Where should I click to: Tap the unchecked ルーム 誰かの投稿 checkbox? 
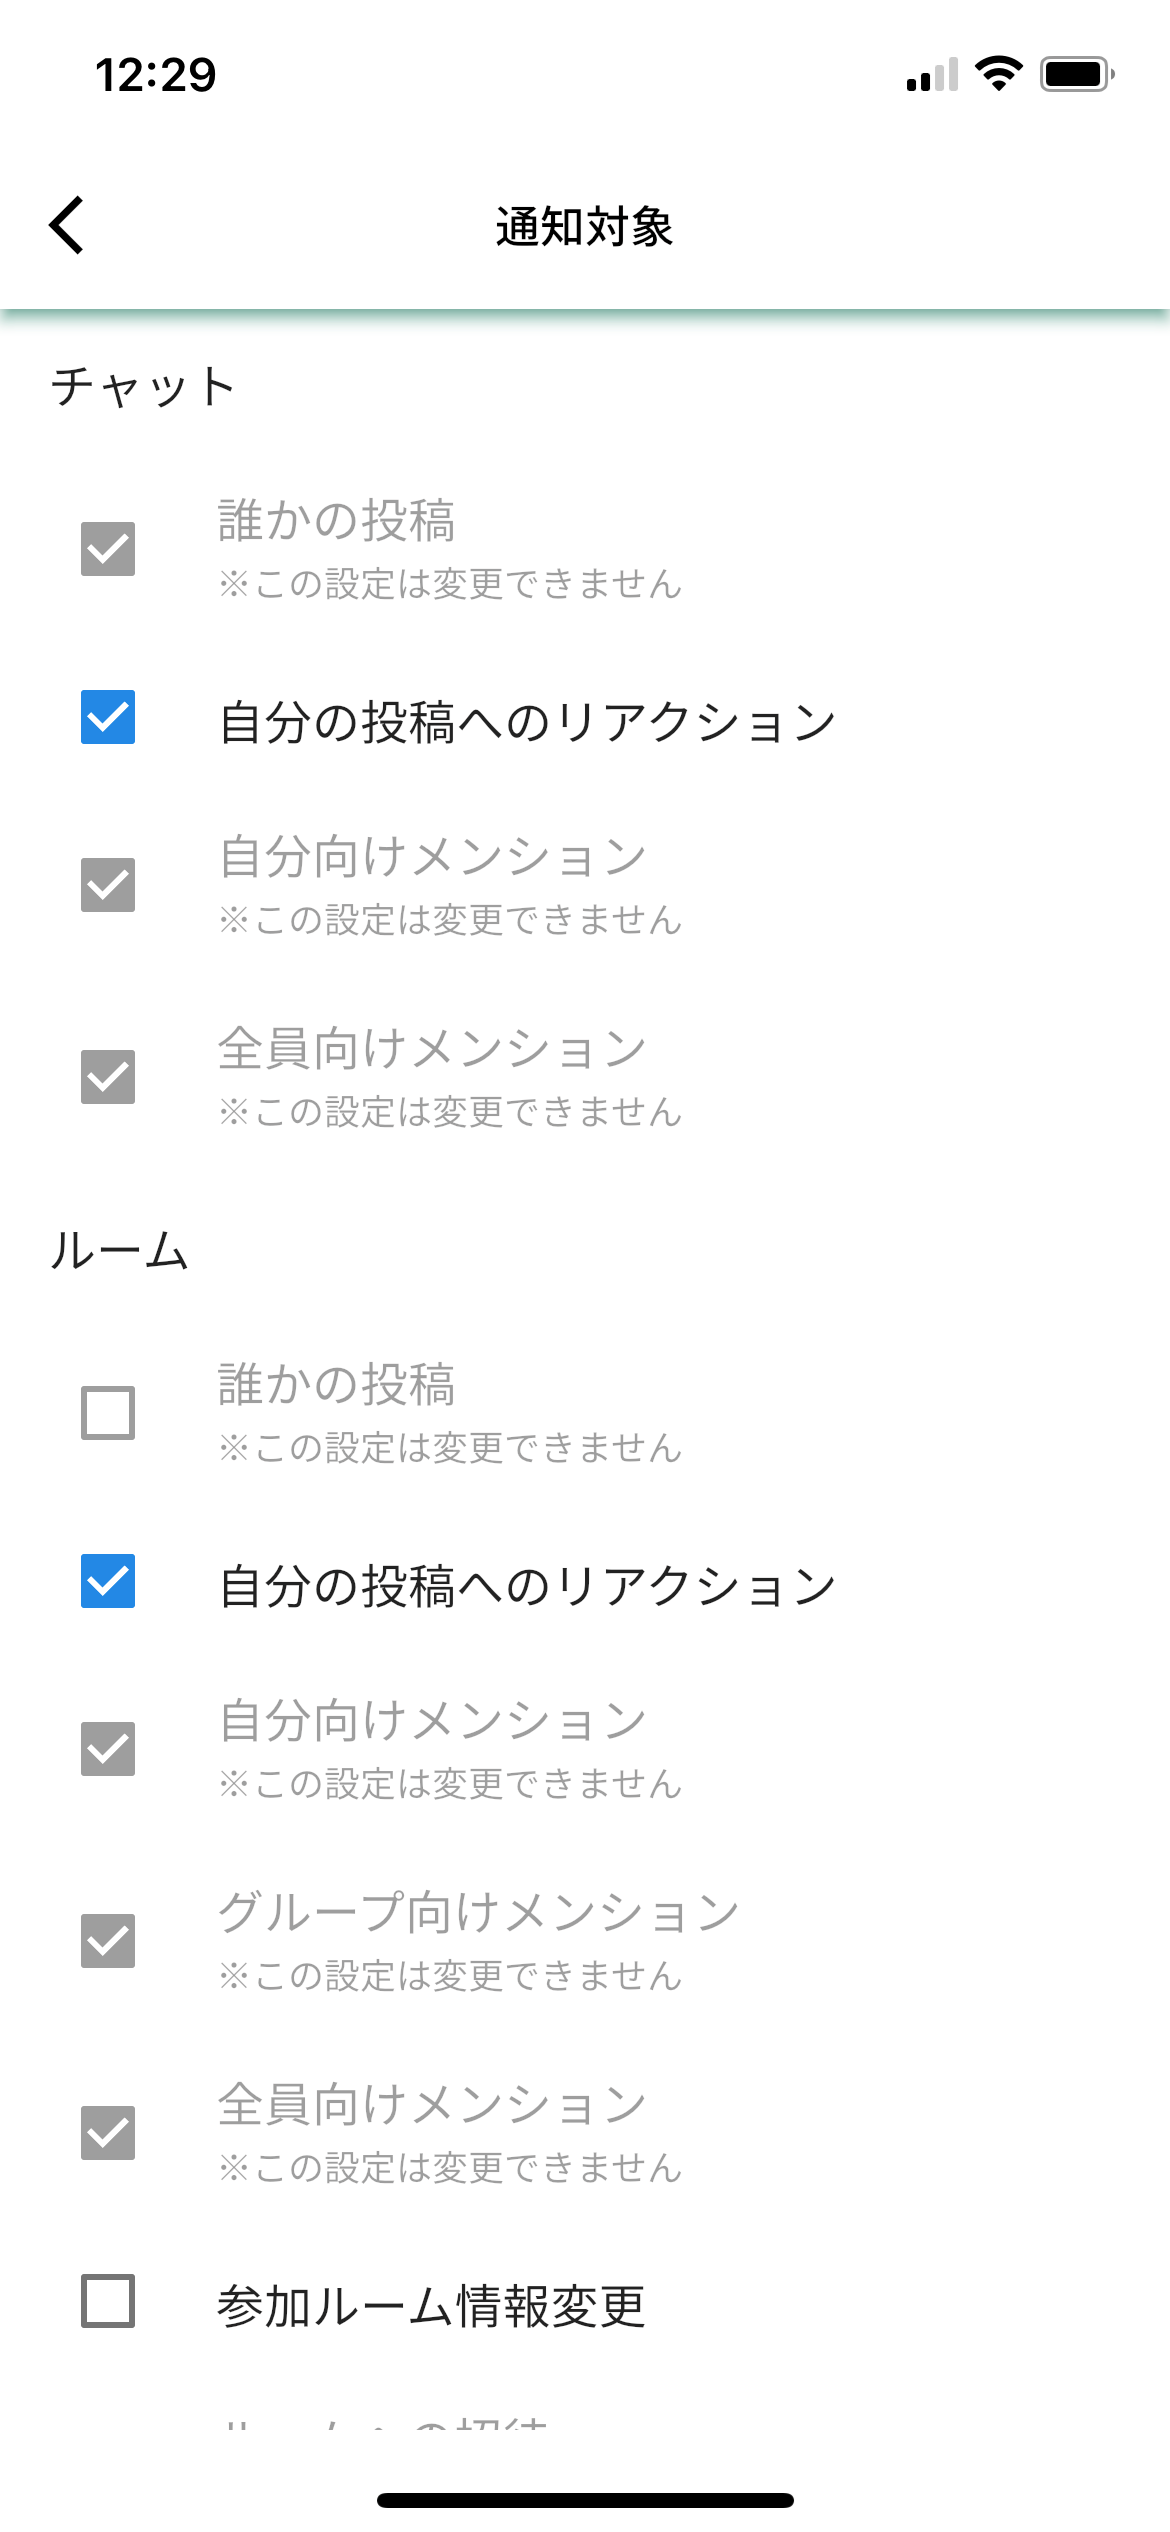[x=108, y=1413]
